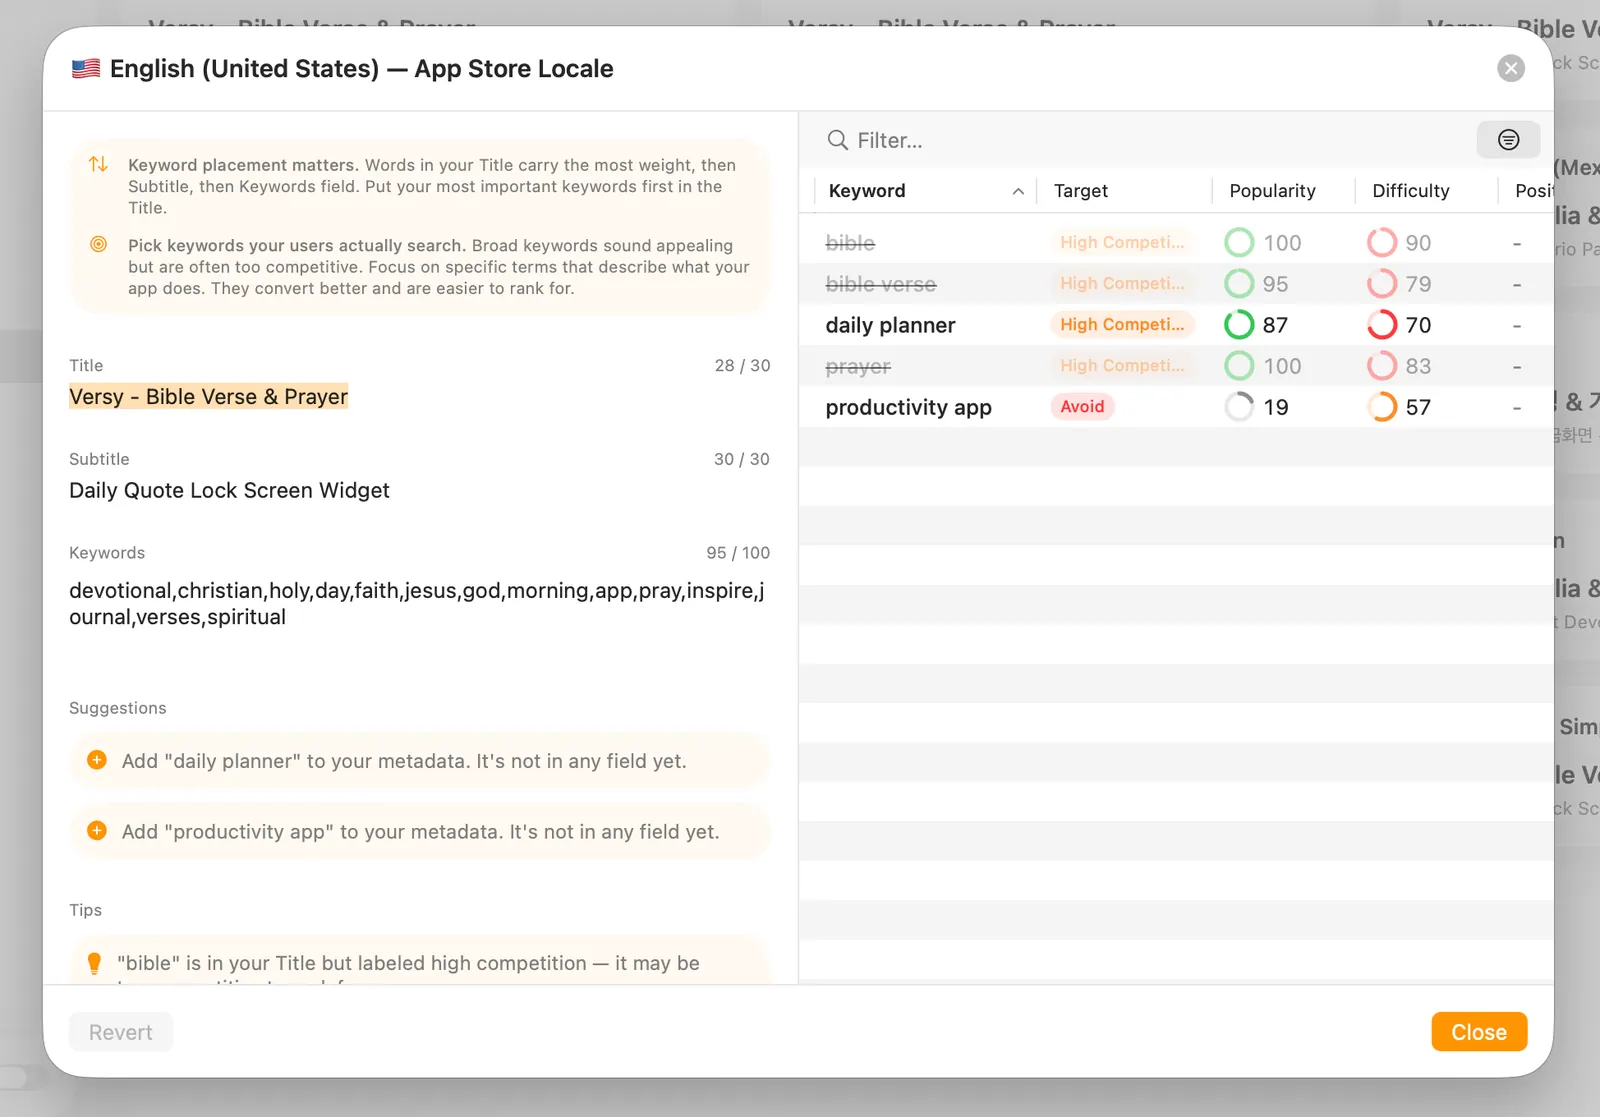
Task: Click High Competition badge for bible verse
Action: 1122,284
